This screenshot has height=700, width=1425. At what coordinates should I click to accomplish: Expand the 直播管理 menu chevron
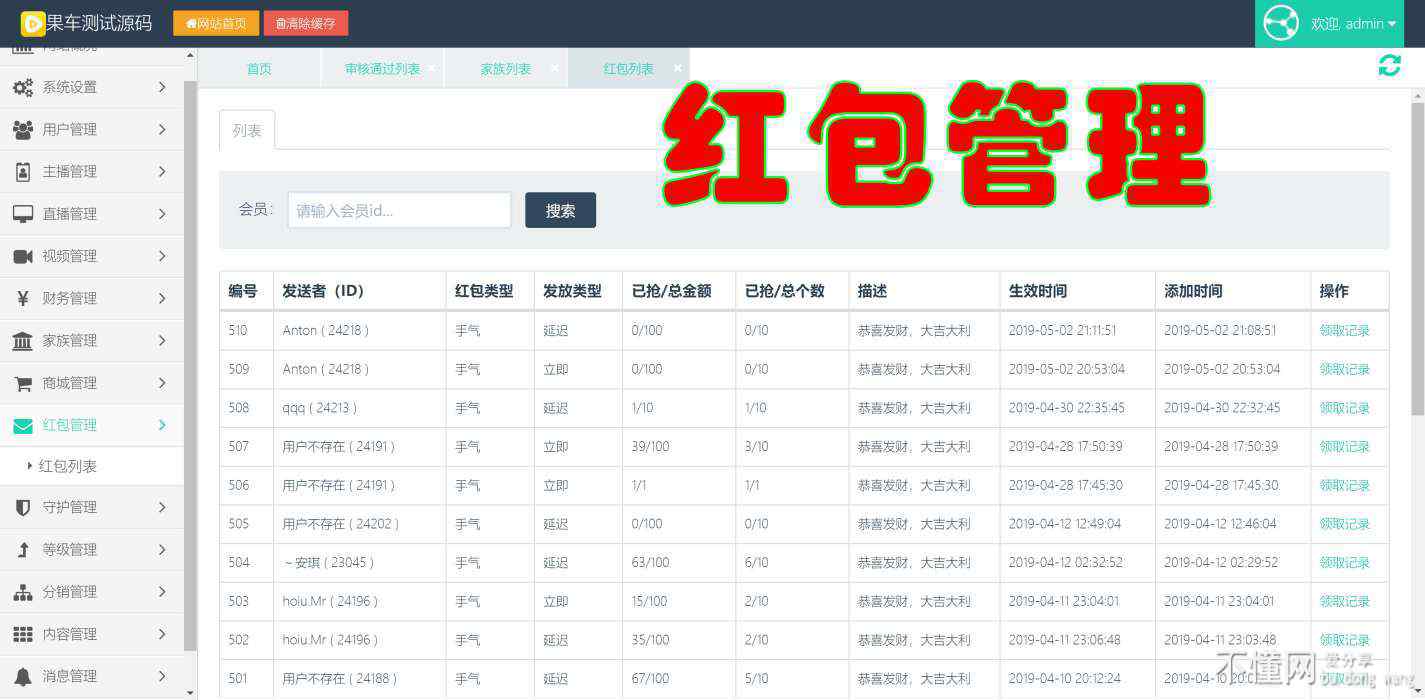pos(162,214)
